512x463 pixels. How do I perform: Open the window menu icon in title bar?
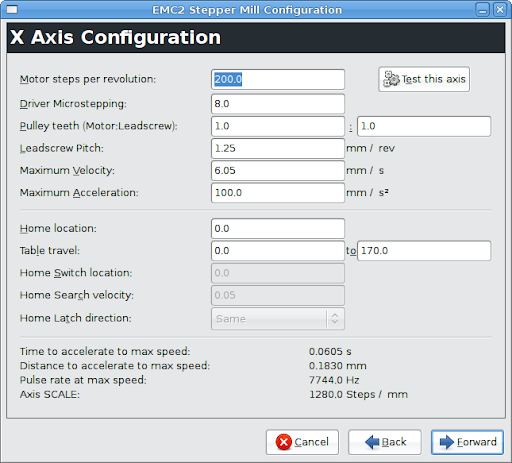(x=12, y=9)
